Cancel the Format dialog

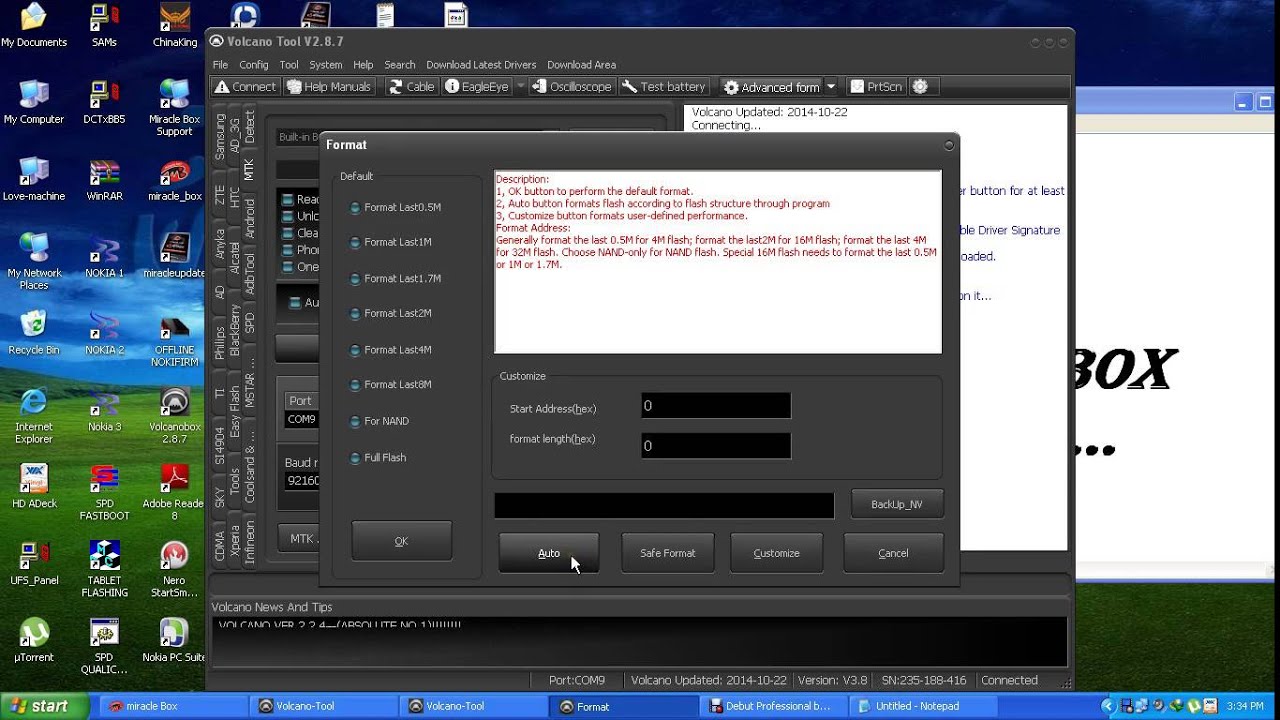[893, 553]
